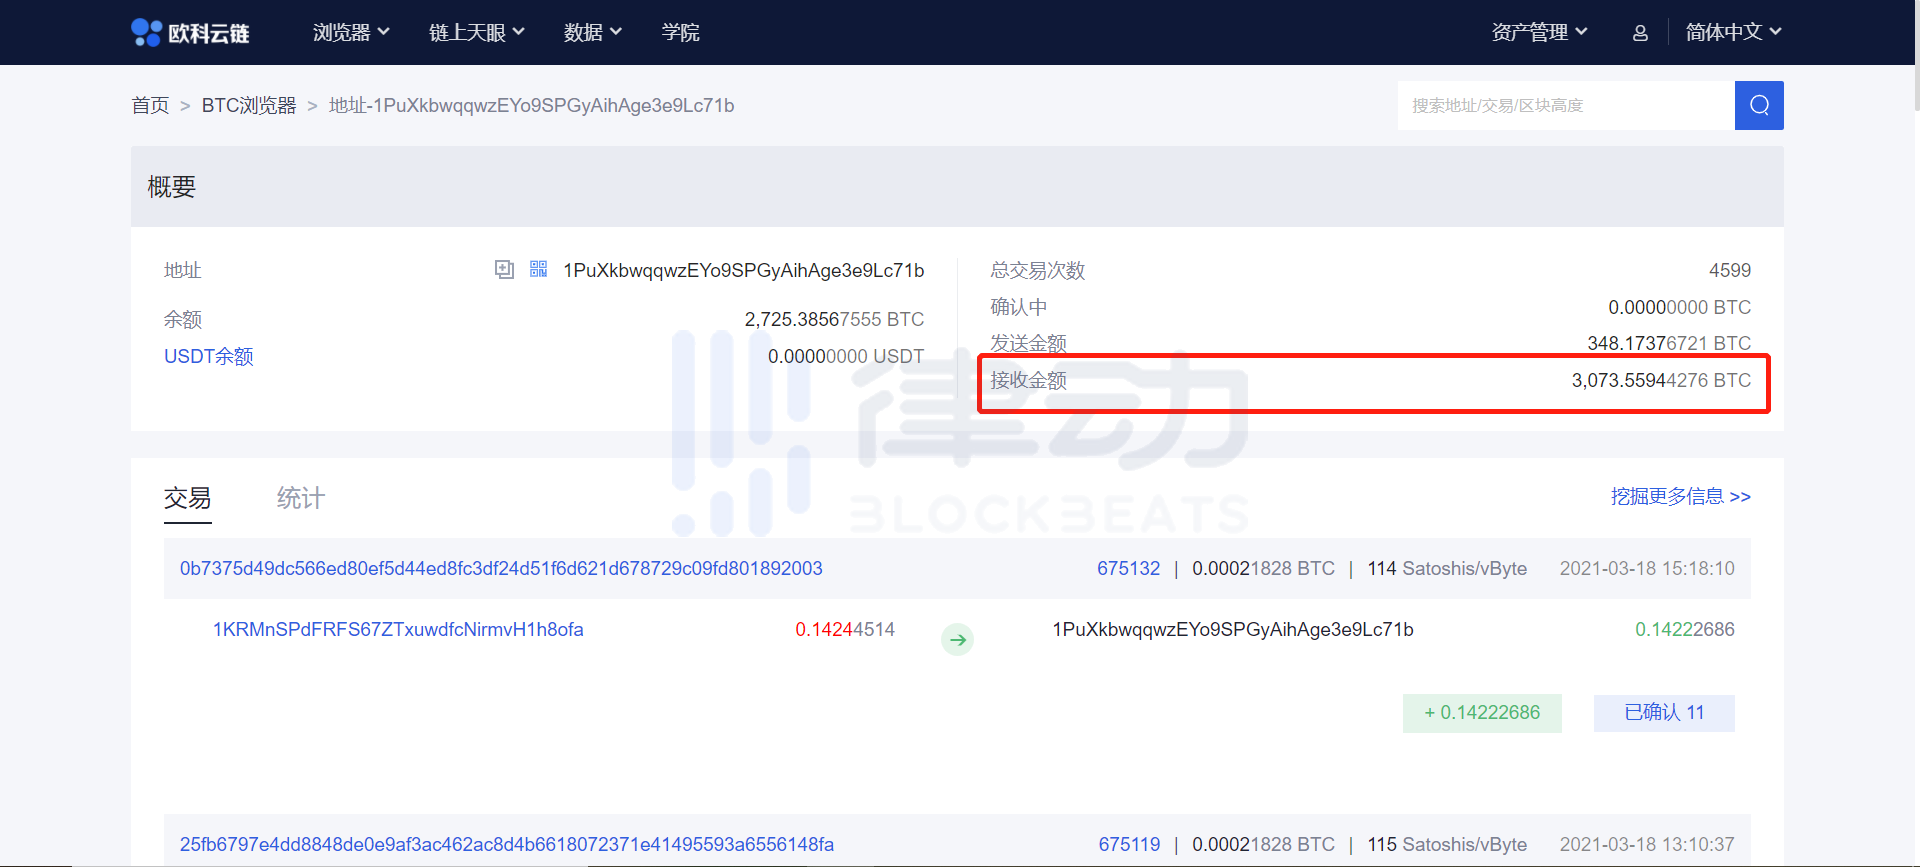Image resolution: width=1920 pixels, height=867 pixels.
Task: Click the timestamp 2021-03-18 13:10:37
Action: pyautogui.click(x=1647, y=845)
